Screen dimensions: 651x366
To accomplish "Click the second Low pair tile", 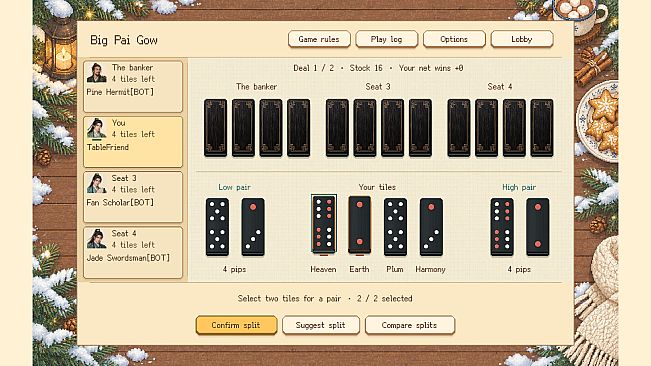I will point(253,227).
